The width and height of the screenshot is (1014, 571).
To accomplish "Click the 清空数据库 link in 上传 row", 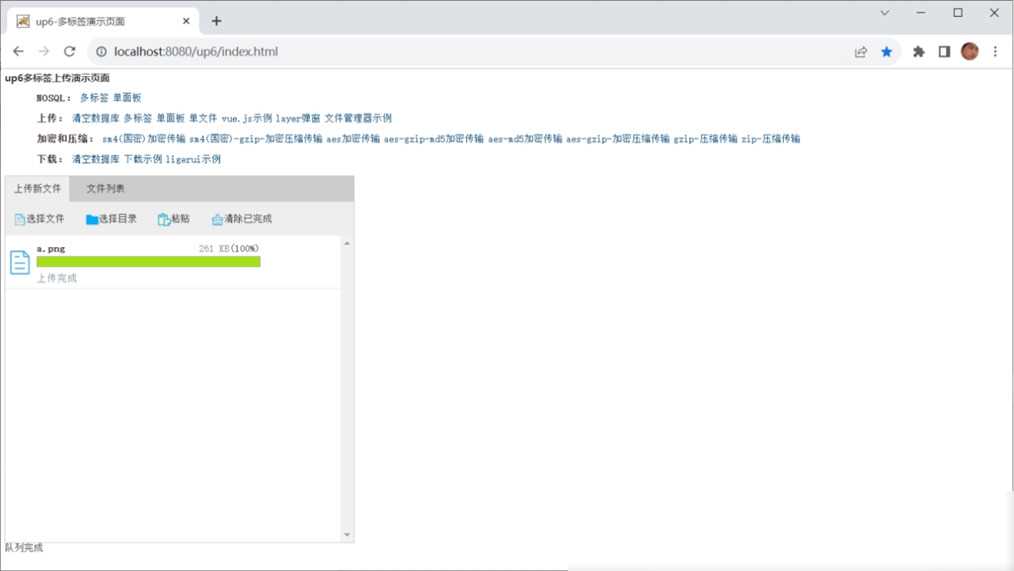I will tap(96, 118).
